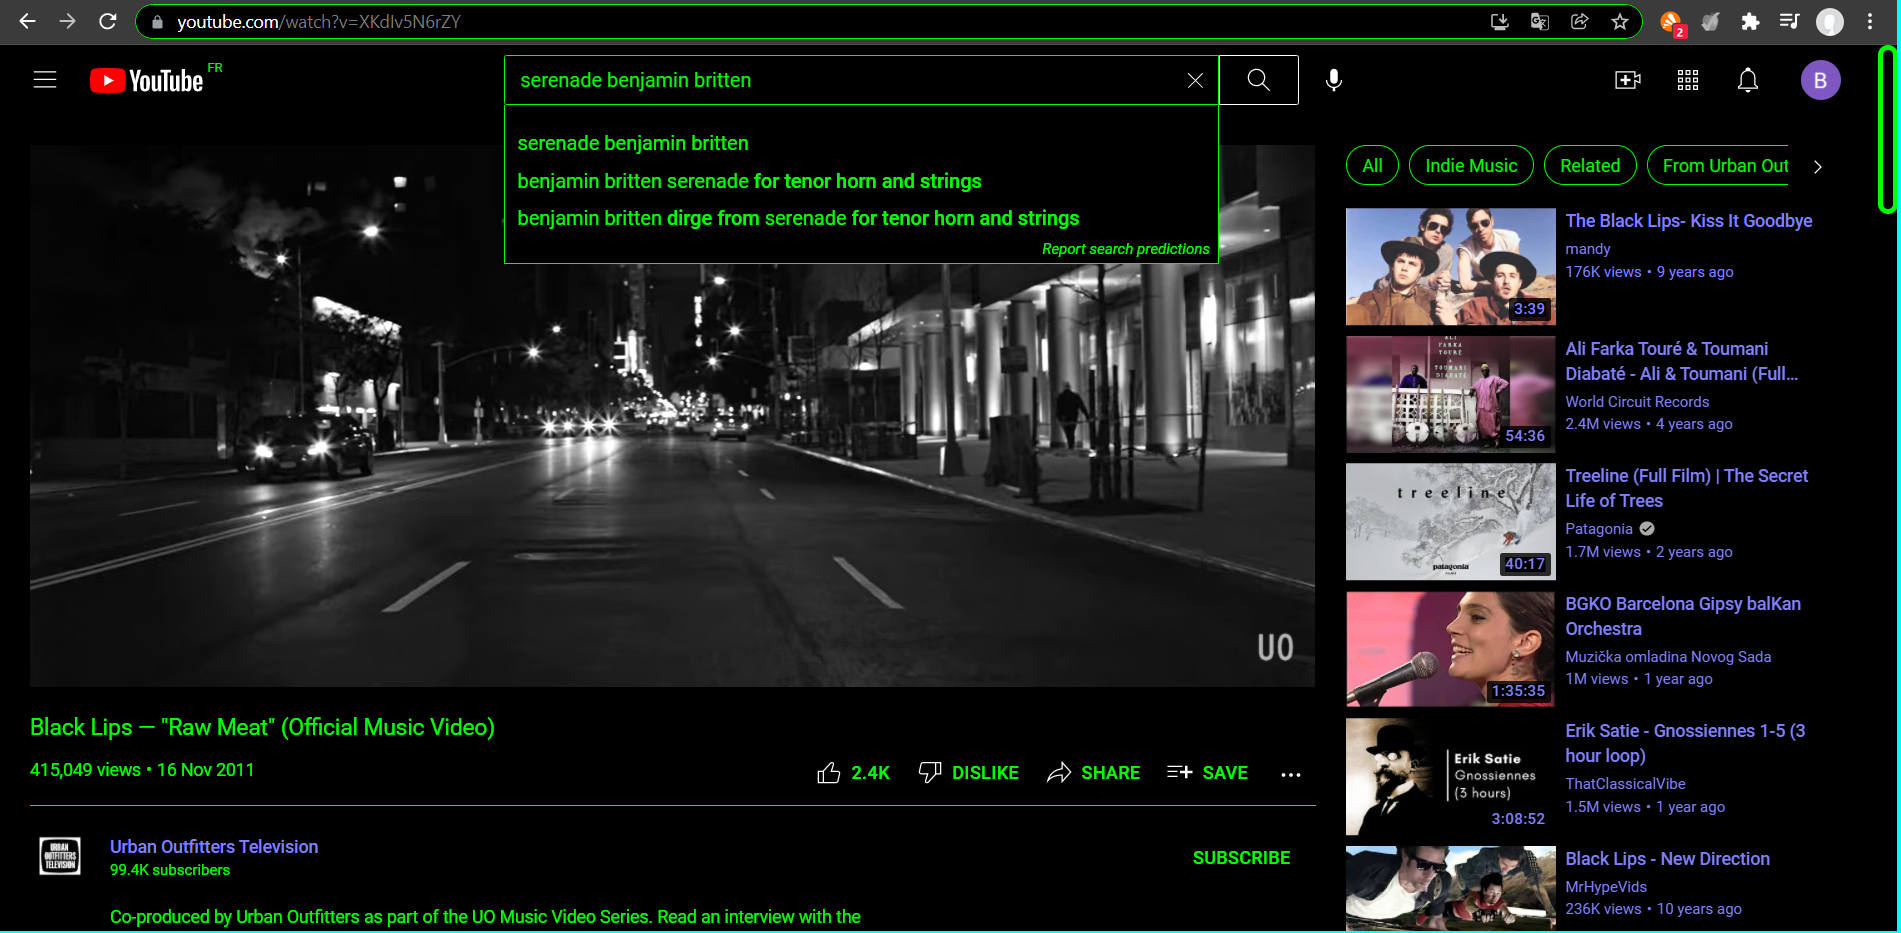Open the YouTube guide hamburger menu
This screenshot has height=933, width=1901.
point(45,80)
